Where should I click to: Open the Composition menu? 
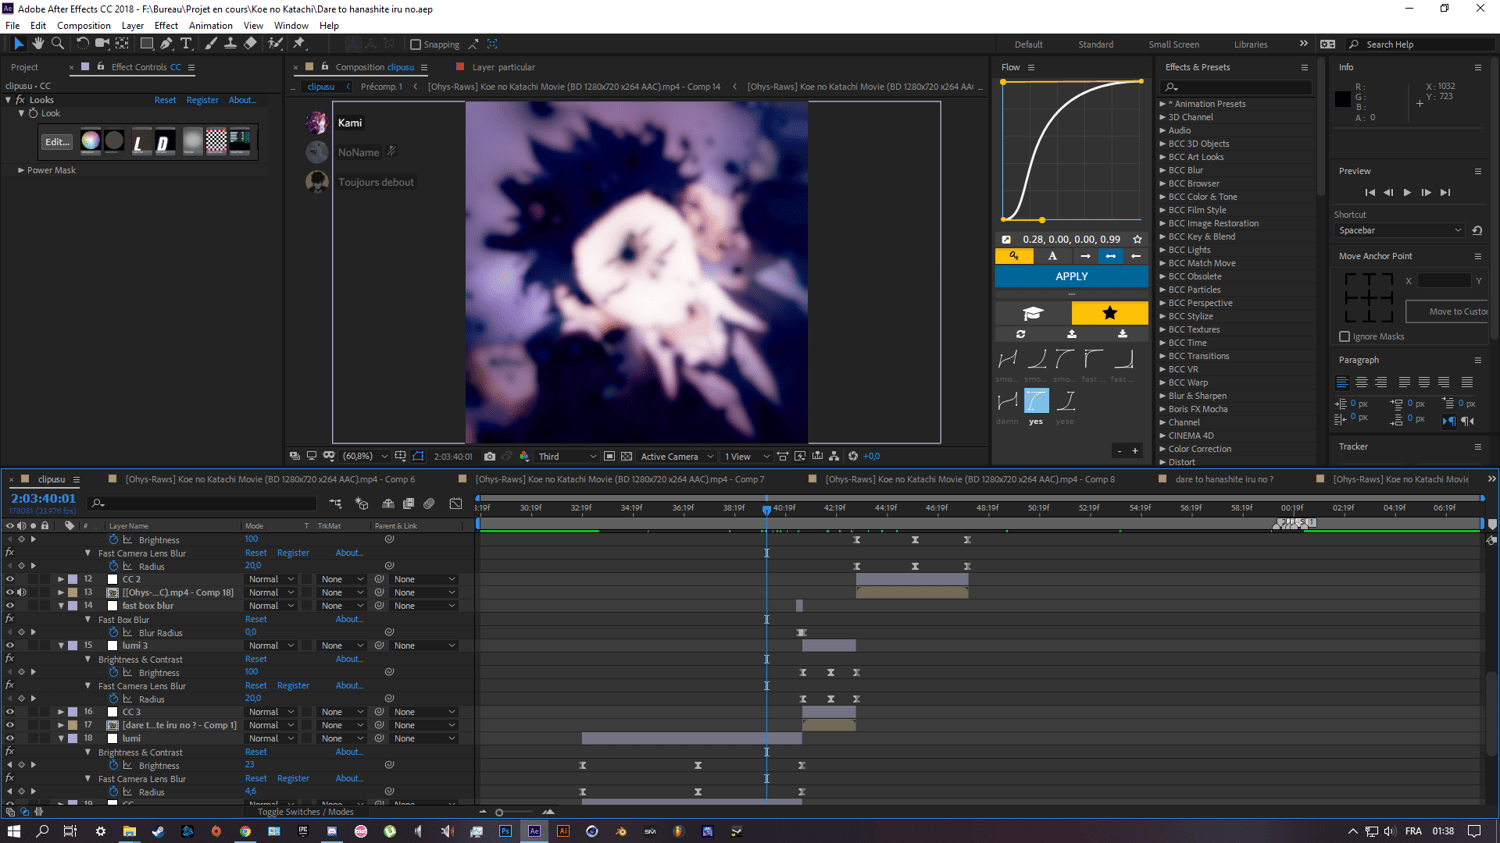click(83, 26)
